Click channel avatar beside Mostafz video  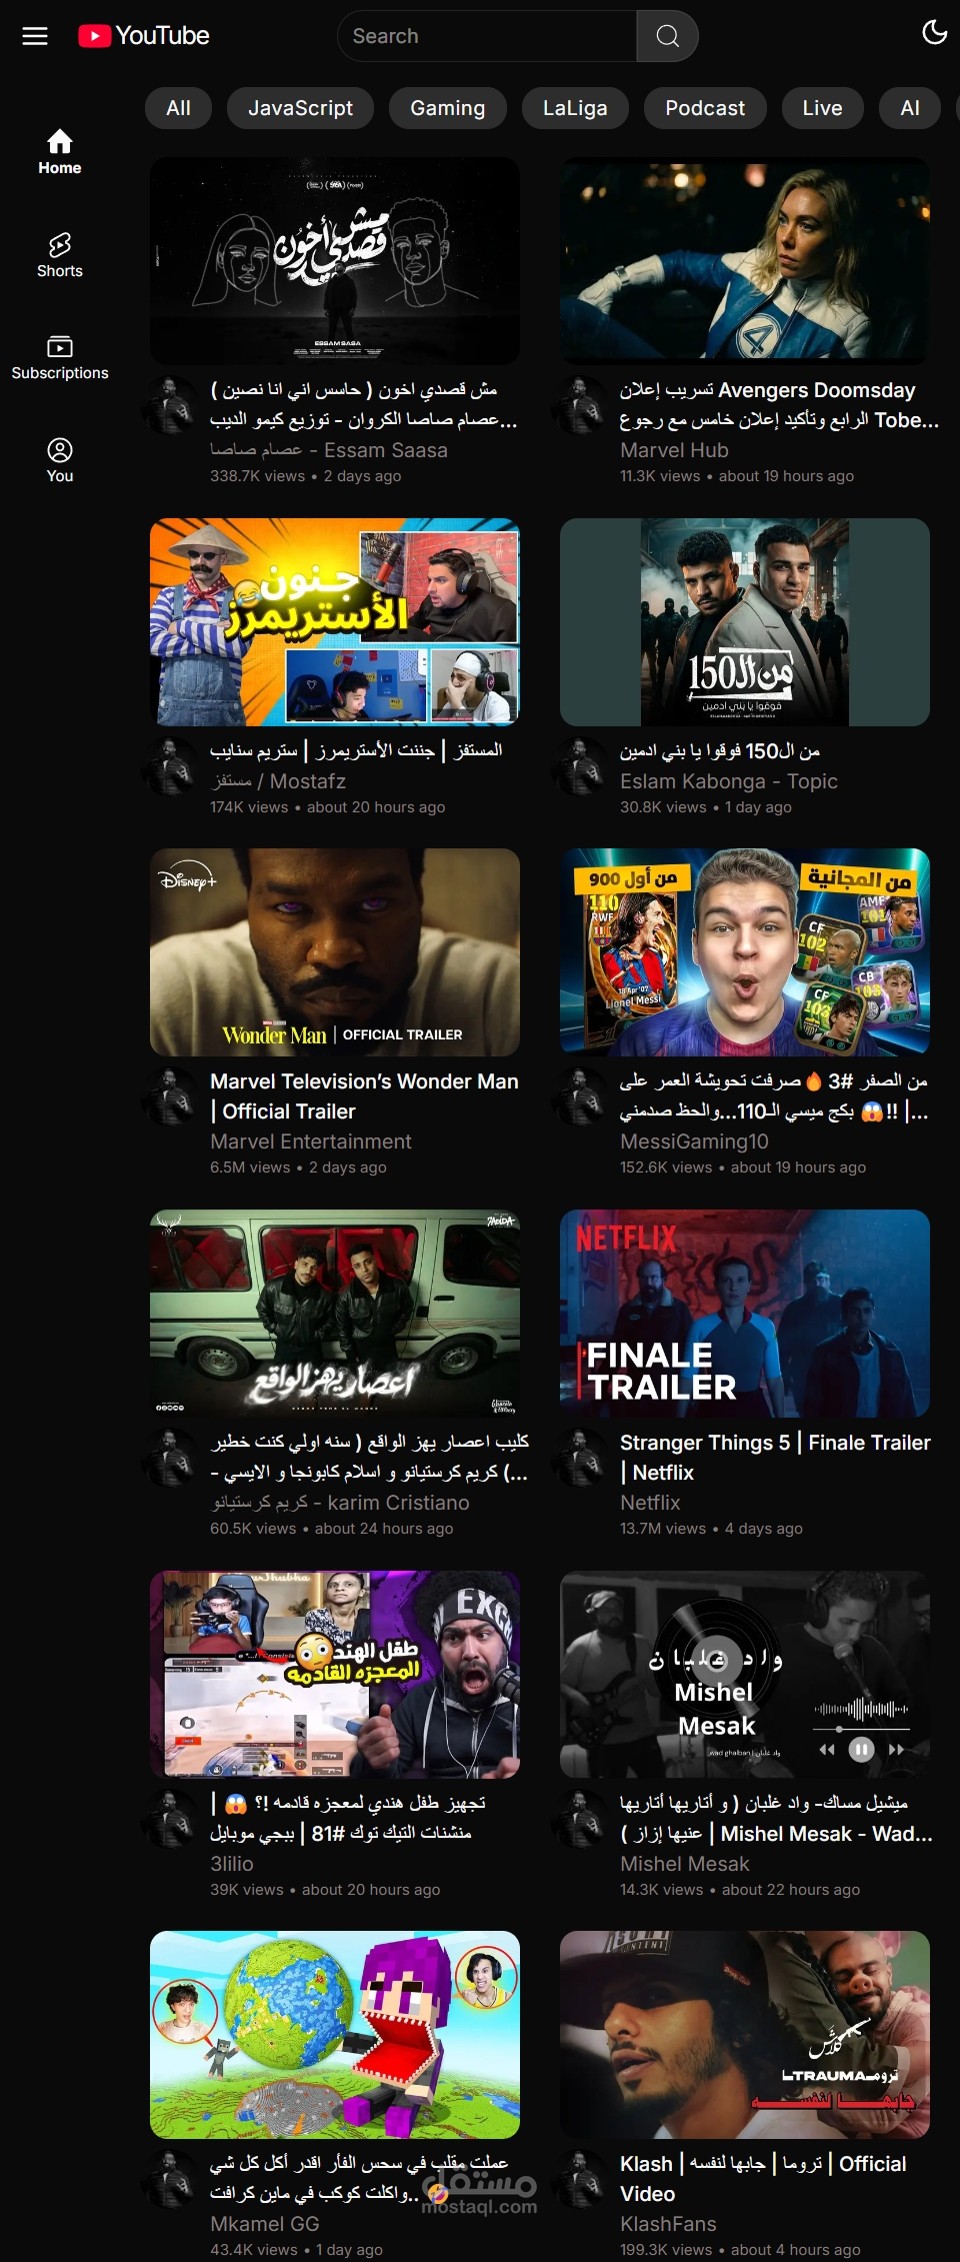click(170, 766)
